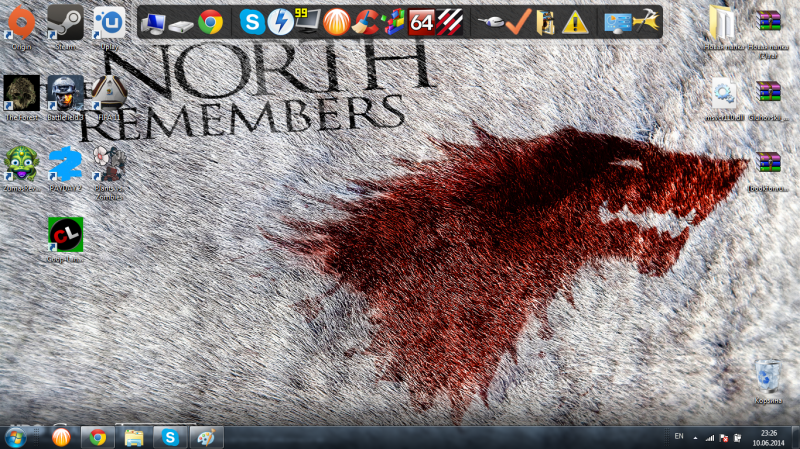This screenshot has width=800, height=449.
Task: Select the FIFA 11 shortcut
Action: pos(109,98)
